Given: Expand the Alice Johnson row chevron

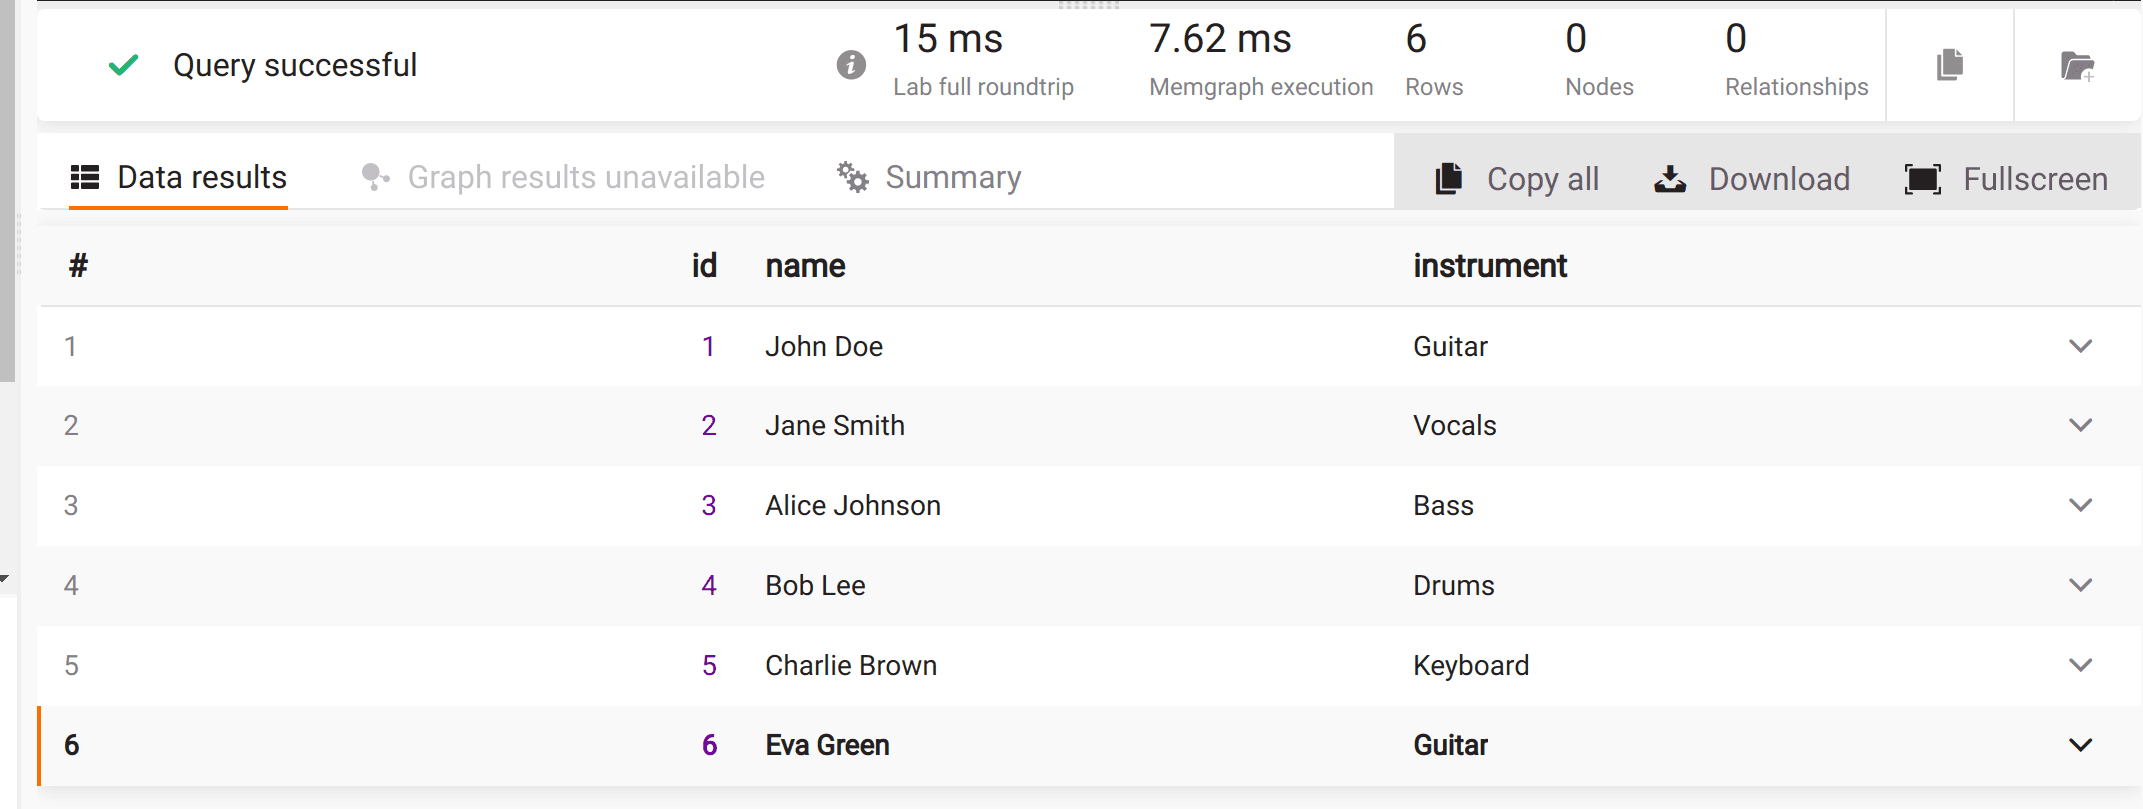Looking at the screenshot, I should click(2081, 505).
